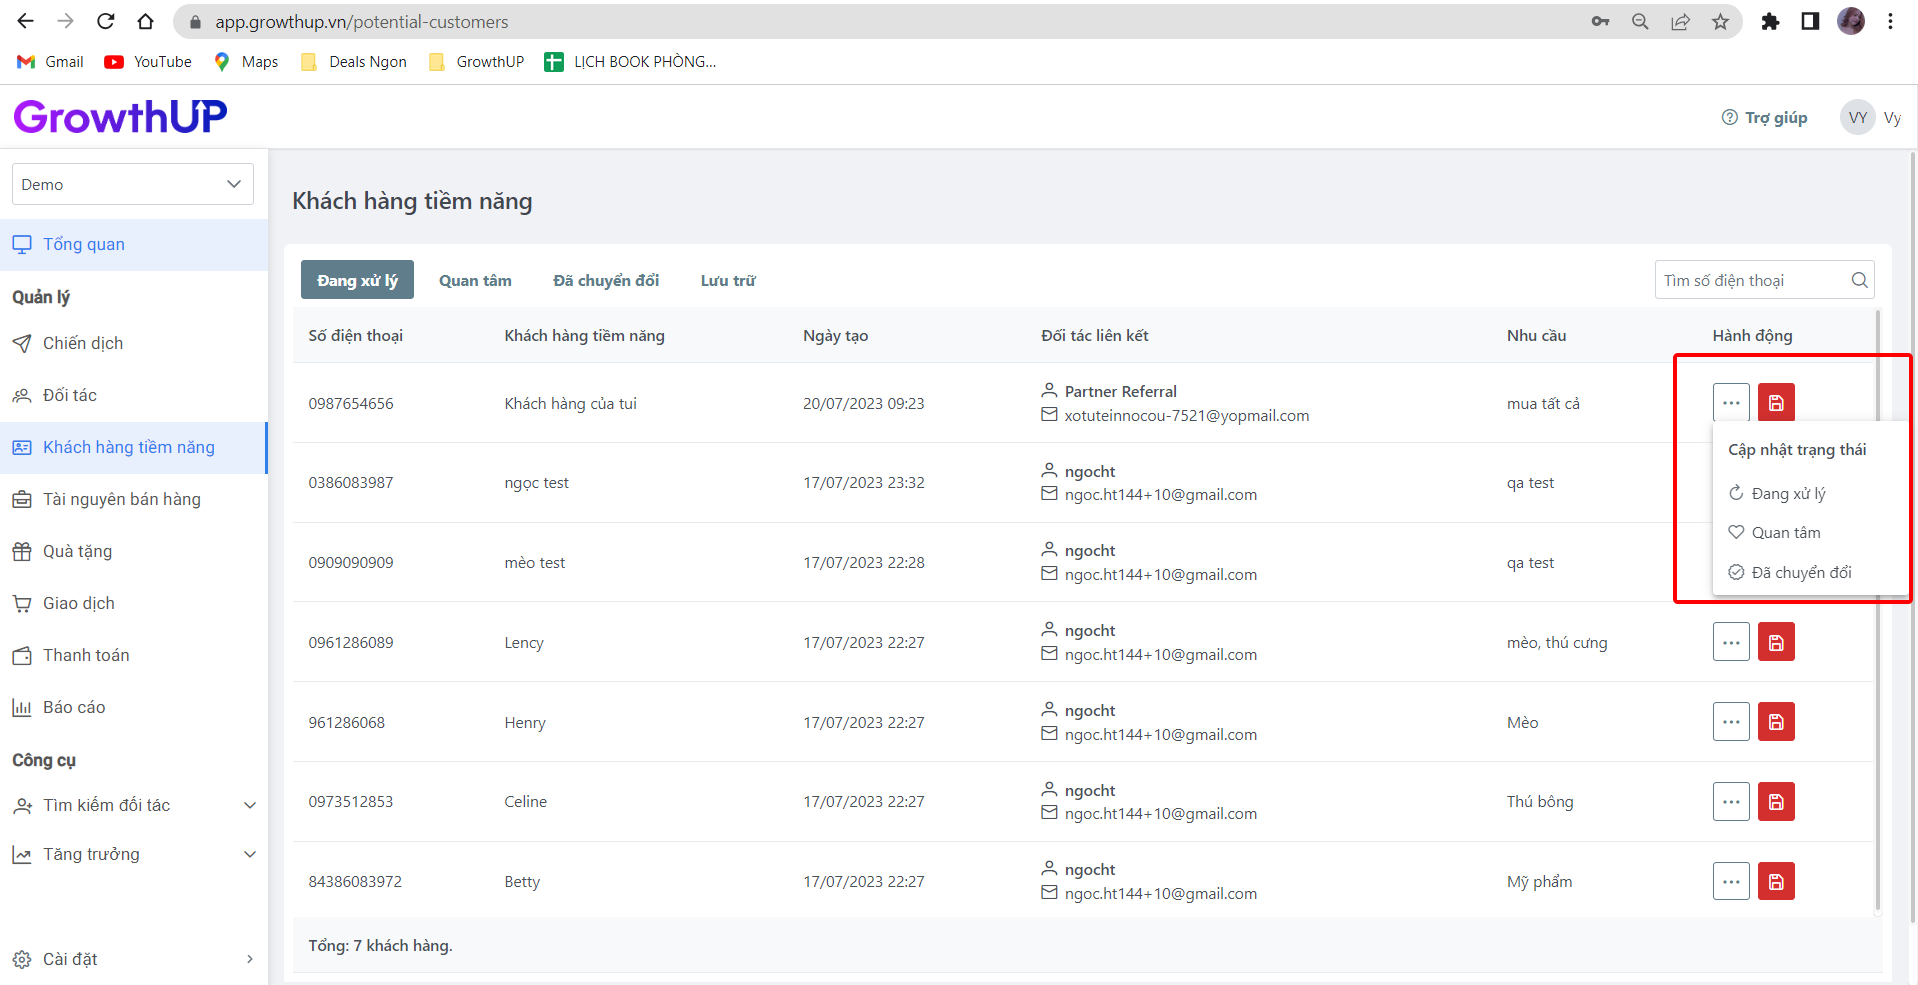Click the search magnifier icon in phone search
The image size is (1918, 985).
point(1859,280)
